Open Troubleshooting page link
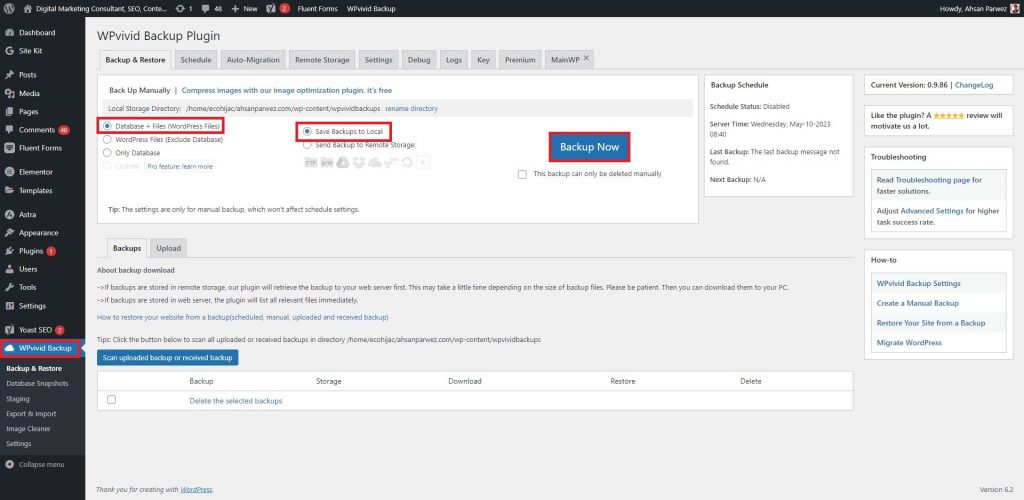The image size is (1024, 500). pos(933,180)
